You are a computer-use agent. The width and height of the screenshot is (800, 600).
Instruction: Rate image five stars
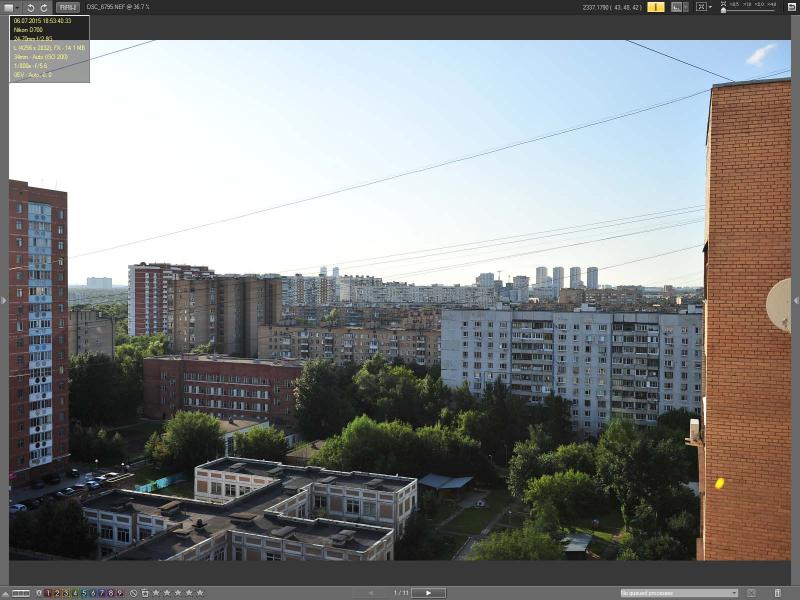point(200,593)
